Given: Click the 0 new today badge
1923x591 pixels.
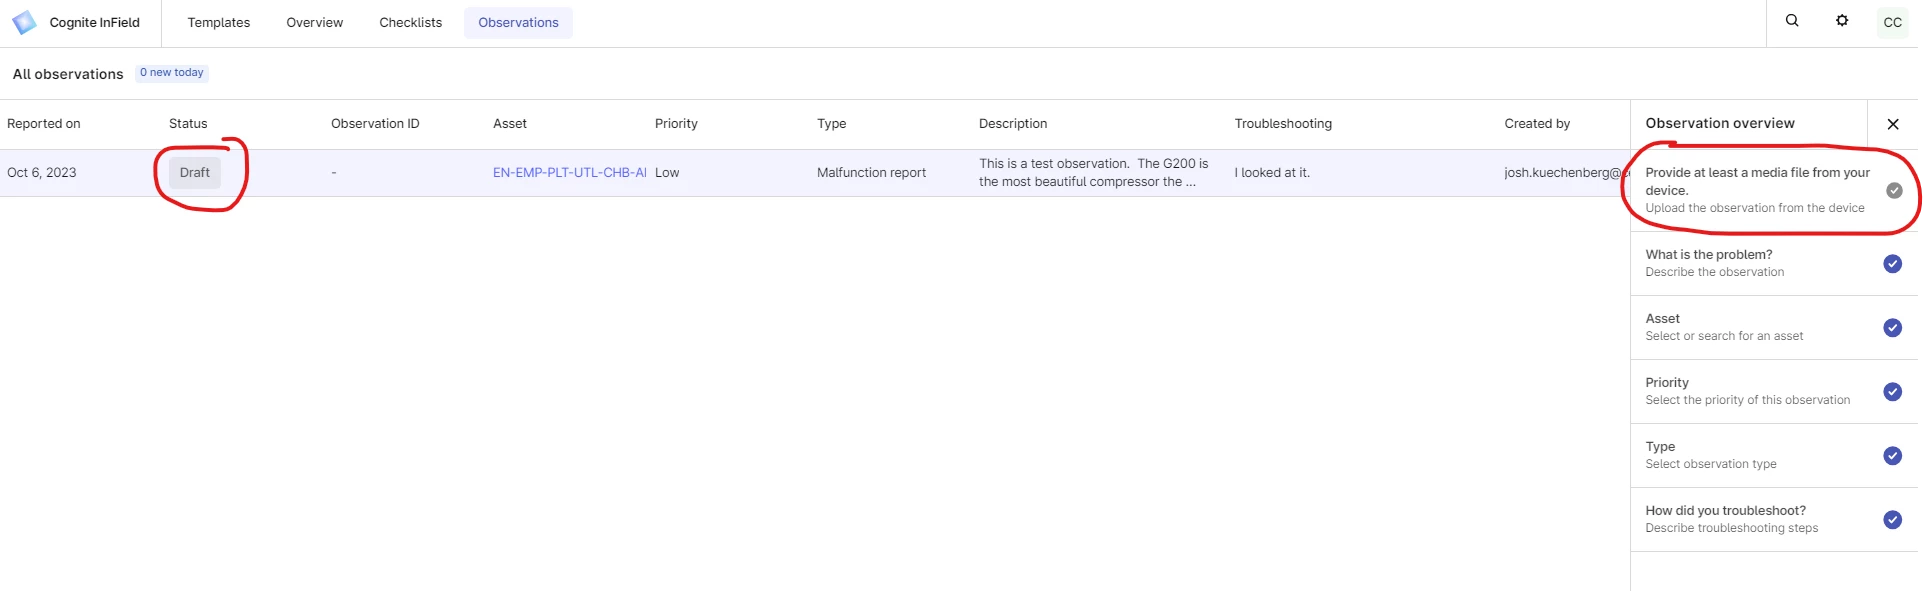Looking at the screenshot, I should 172,73.
